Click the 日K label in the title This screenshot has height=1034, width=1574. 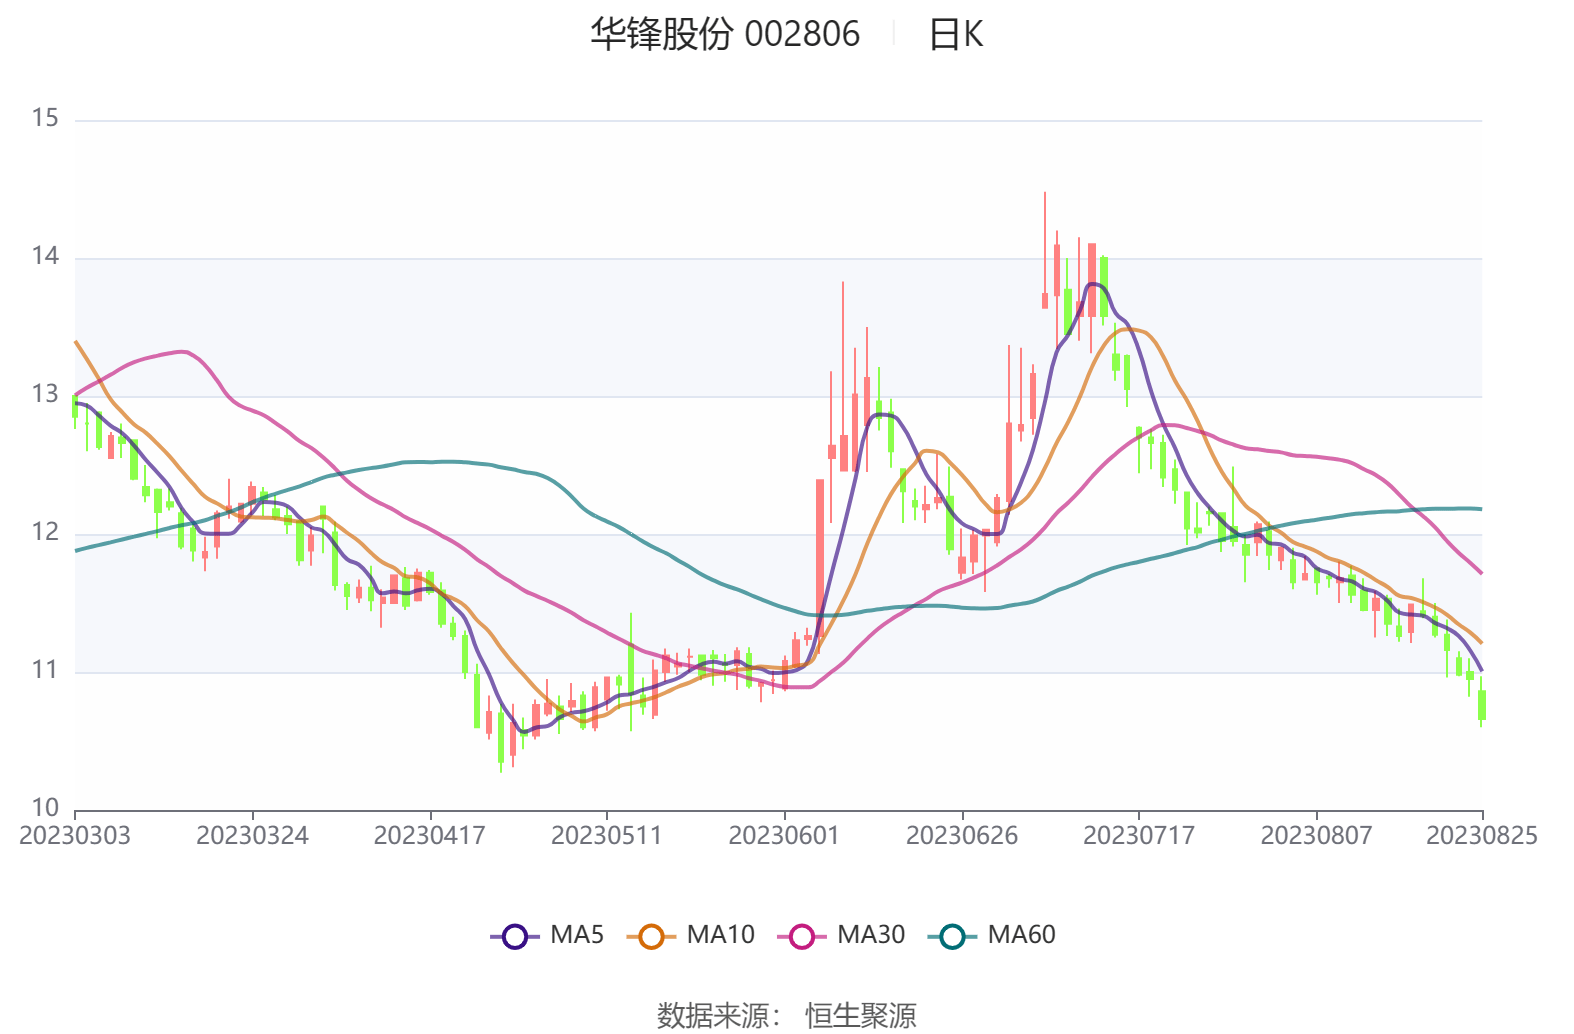(x=956, y=35)
